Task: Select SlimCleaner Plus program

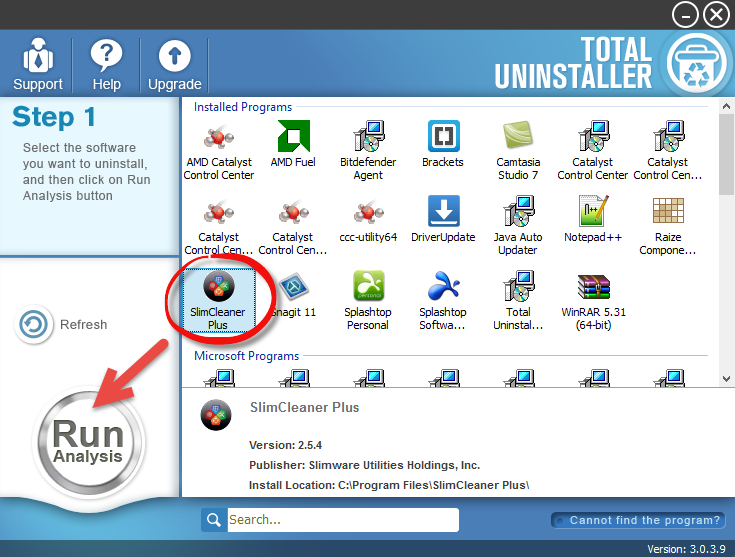Action: tap(218, 300)
